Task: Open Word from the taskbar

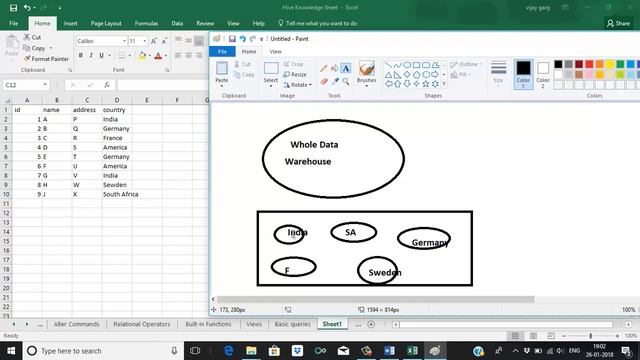Action: coord(389,351)
